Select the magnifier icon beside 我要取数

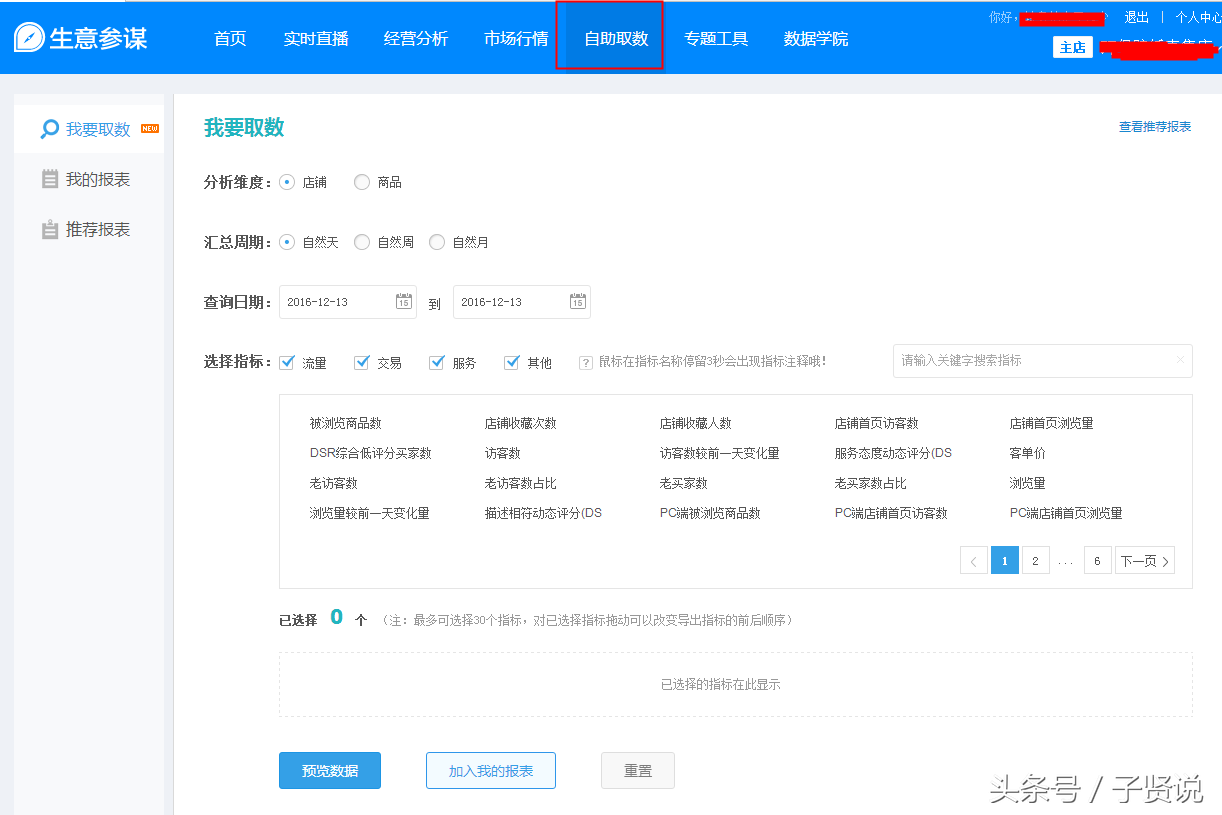pyautogui.click(x=48, y=128)
